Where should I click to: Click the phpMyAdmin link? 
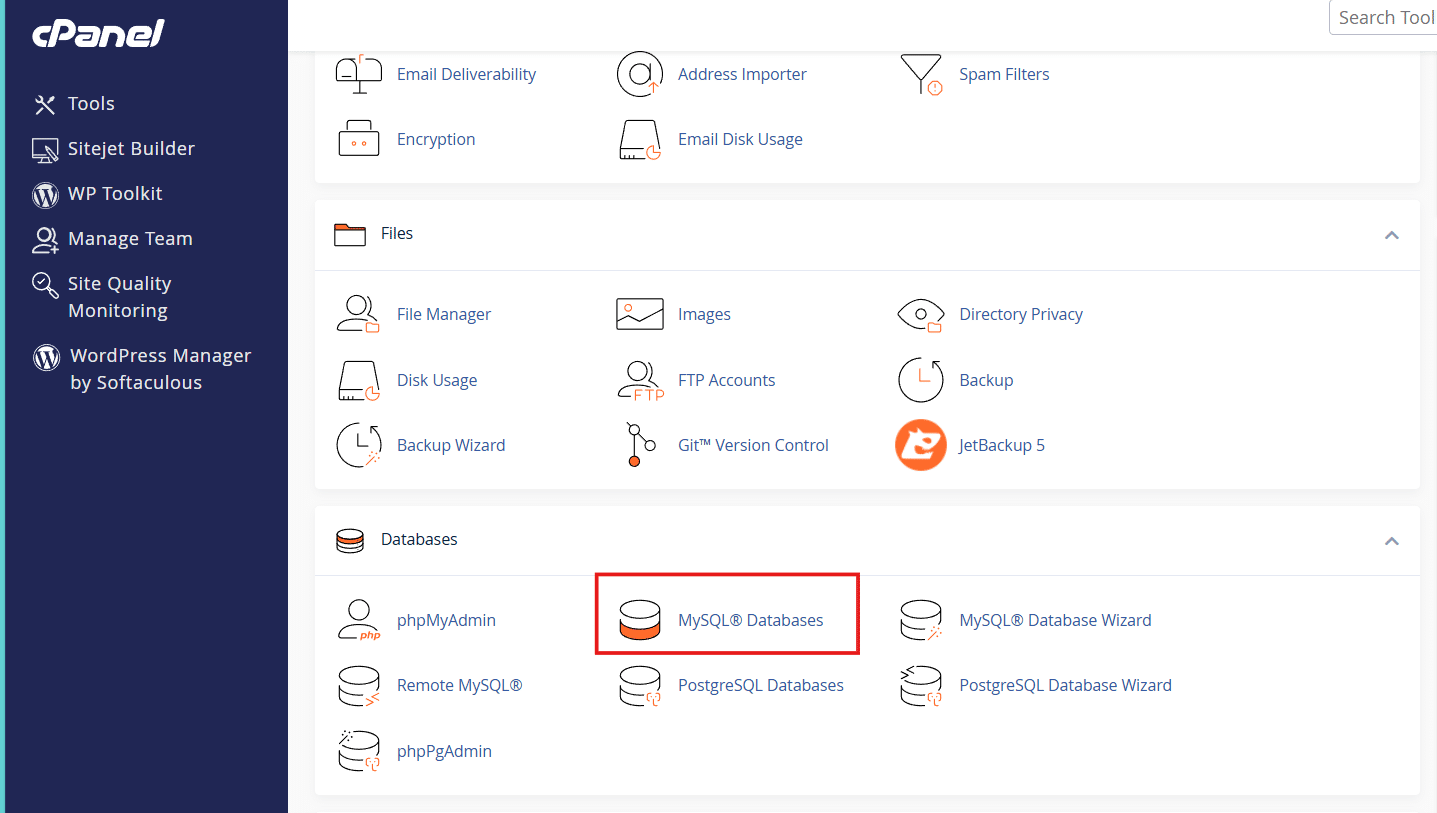pos(446,620)
